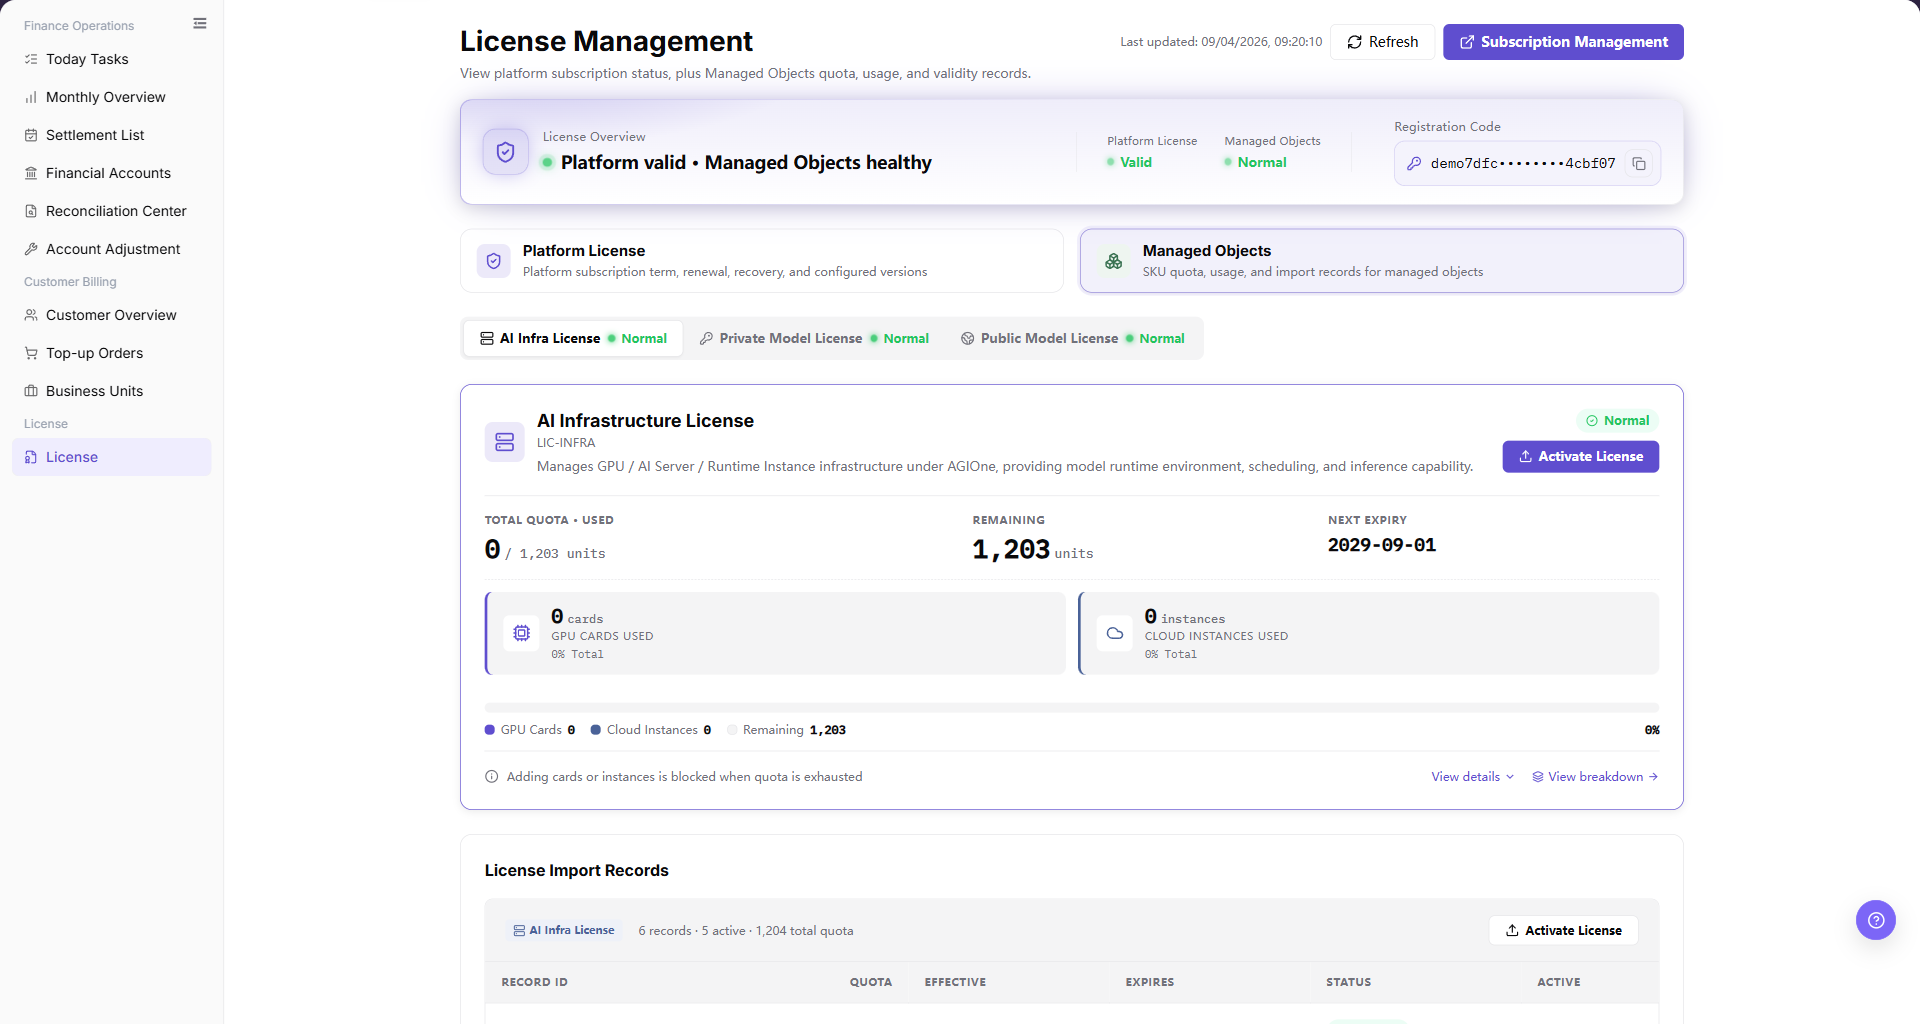
Task: Click the Settlement List calendar icon
Action: 31,135
